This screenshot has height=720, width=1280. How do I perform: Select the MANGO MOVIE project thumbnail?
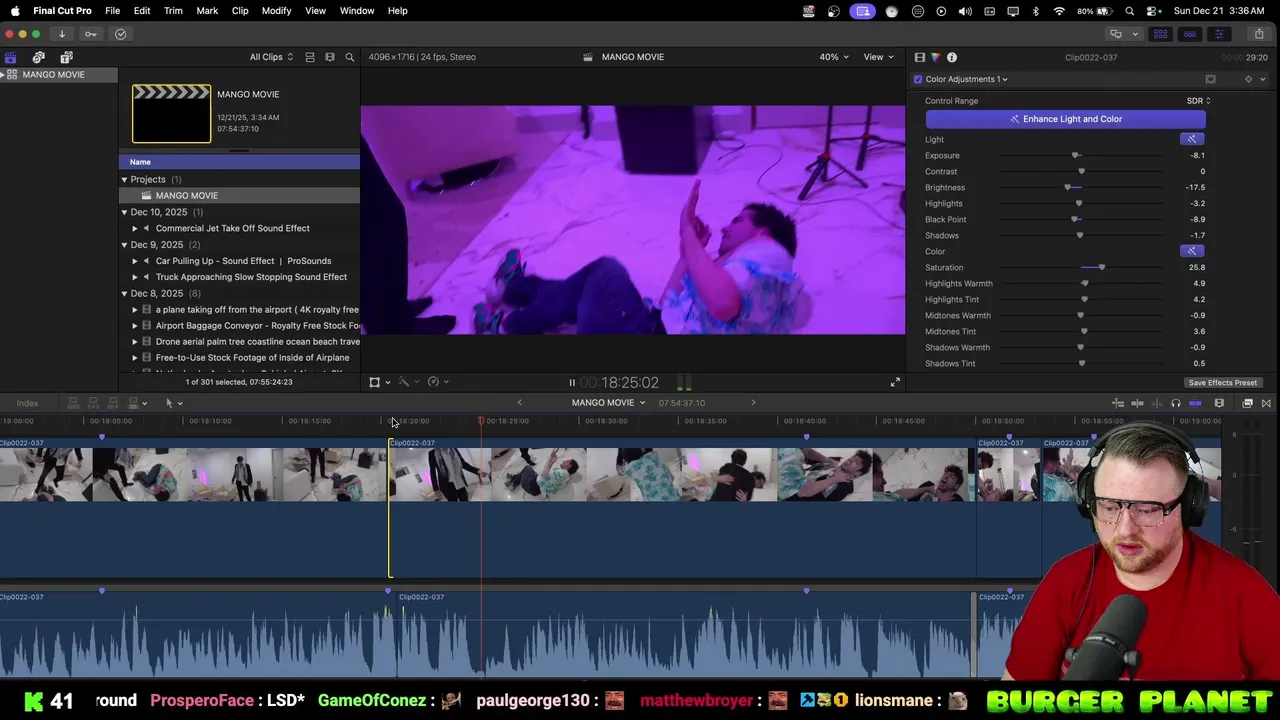[172, 113]
